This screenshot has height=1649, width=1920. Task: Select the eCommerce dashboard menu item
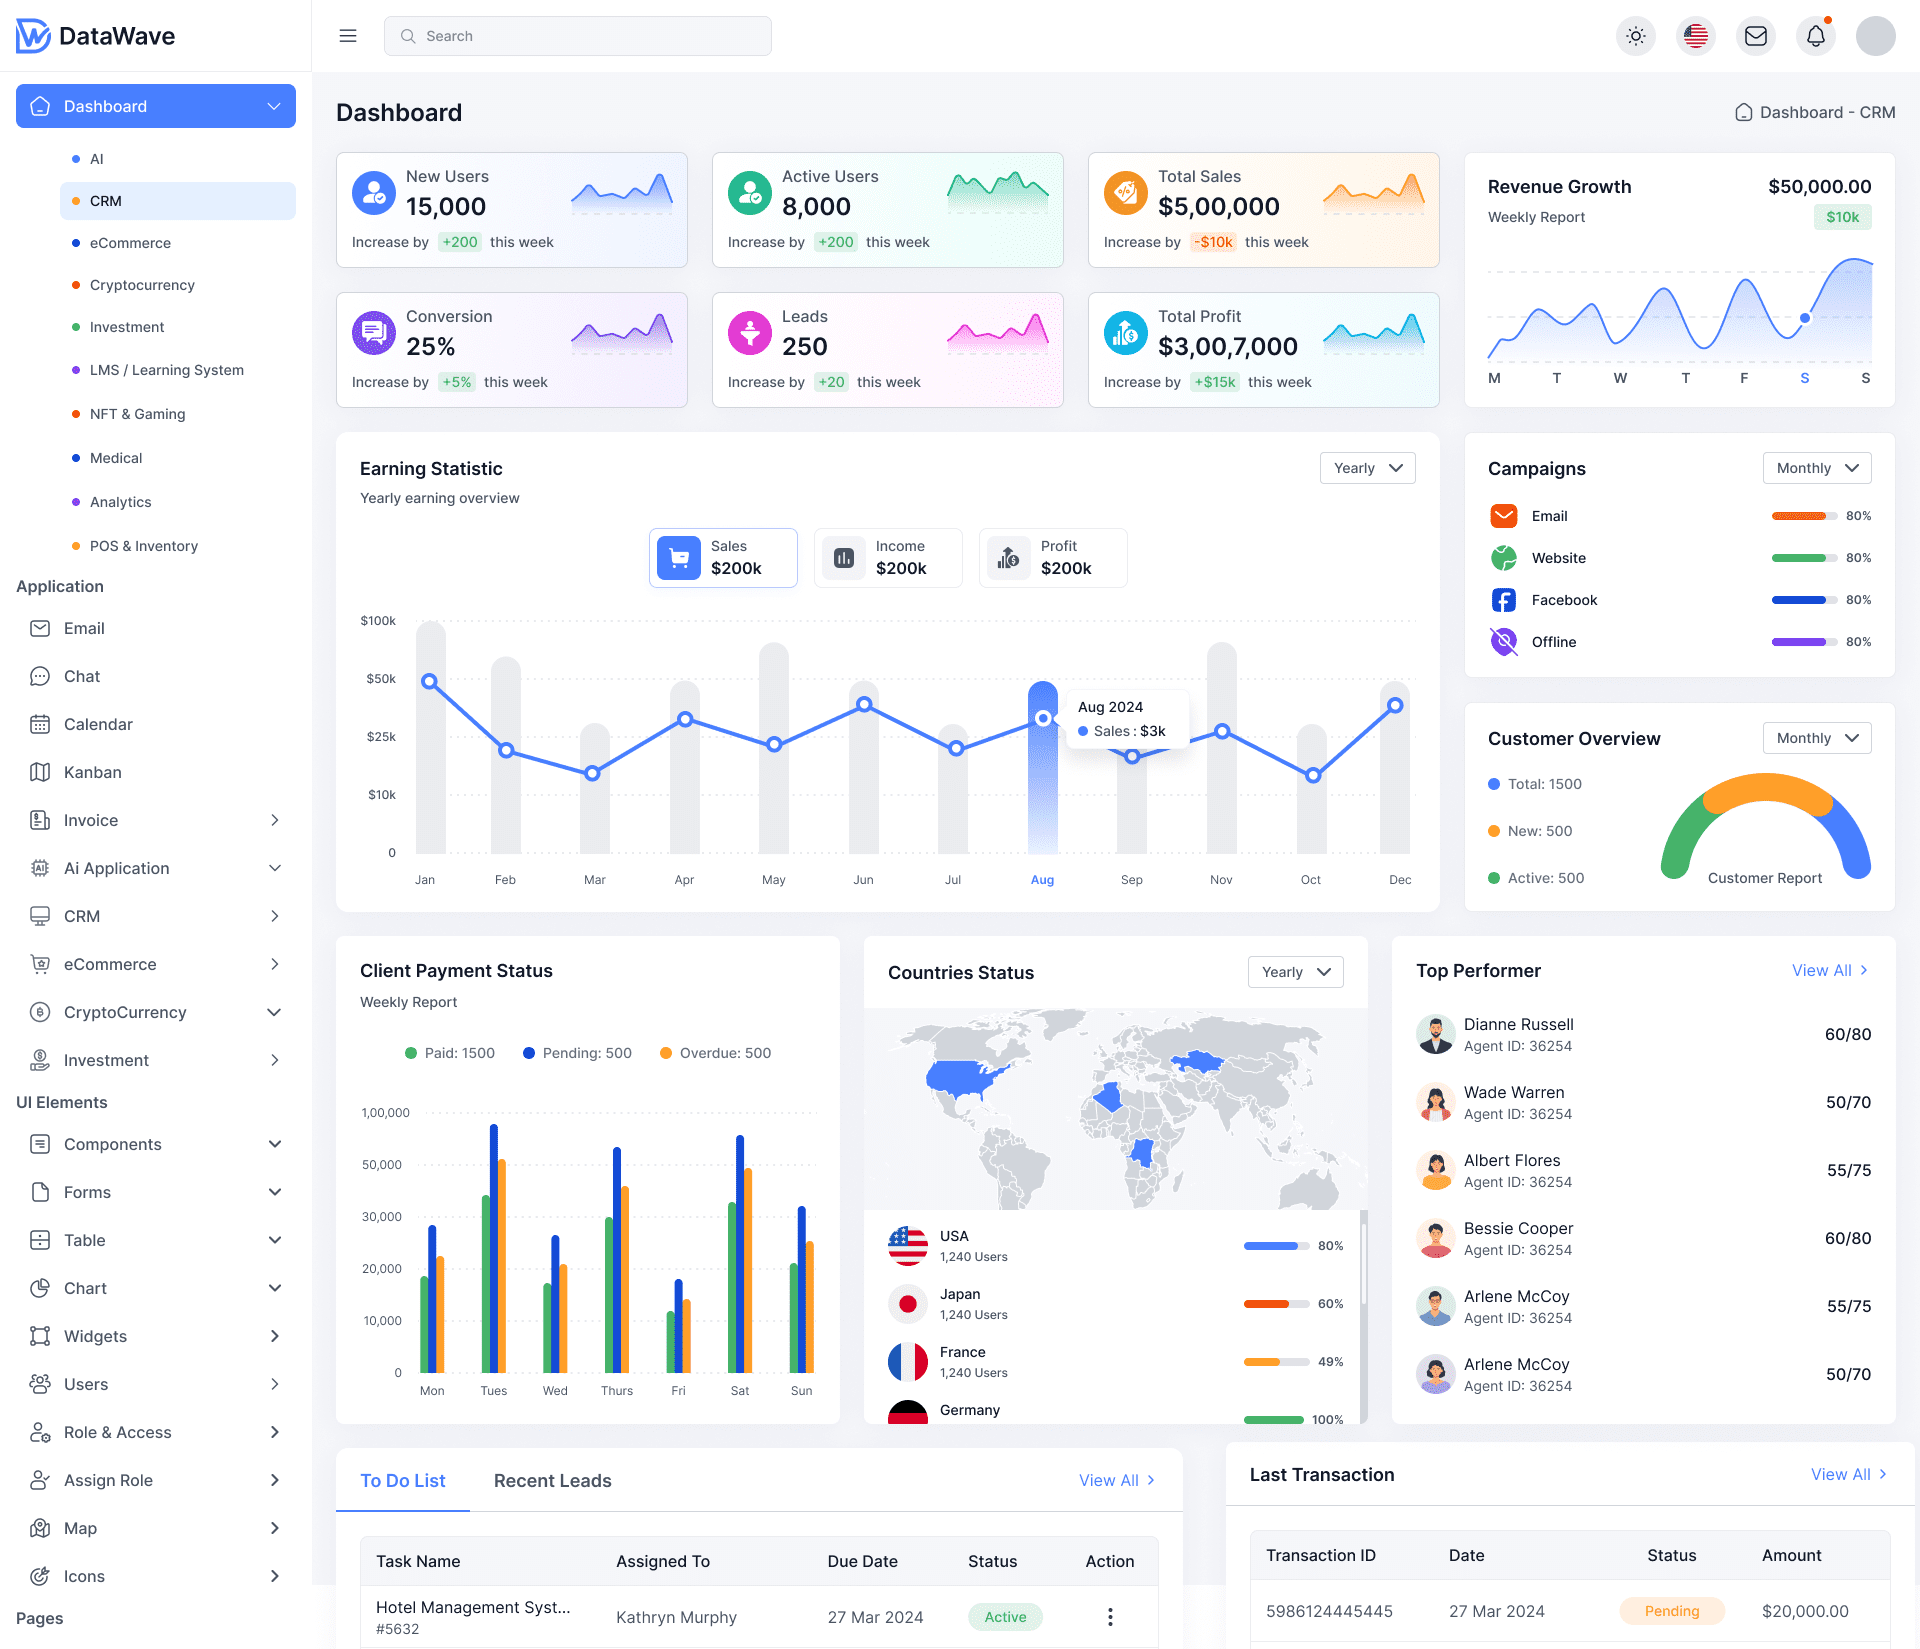(130, 242)
